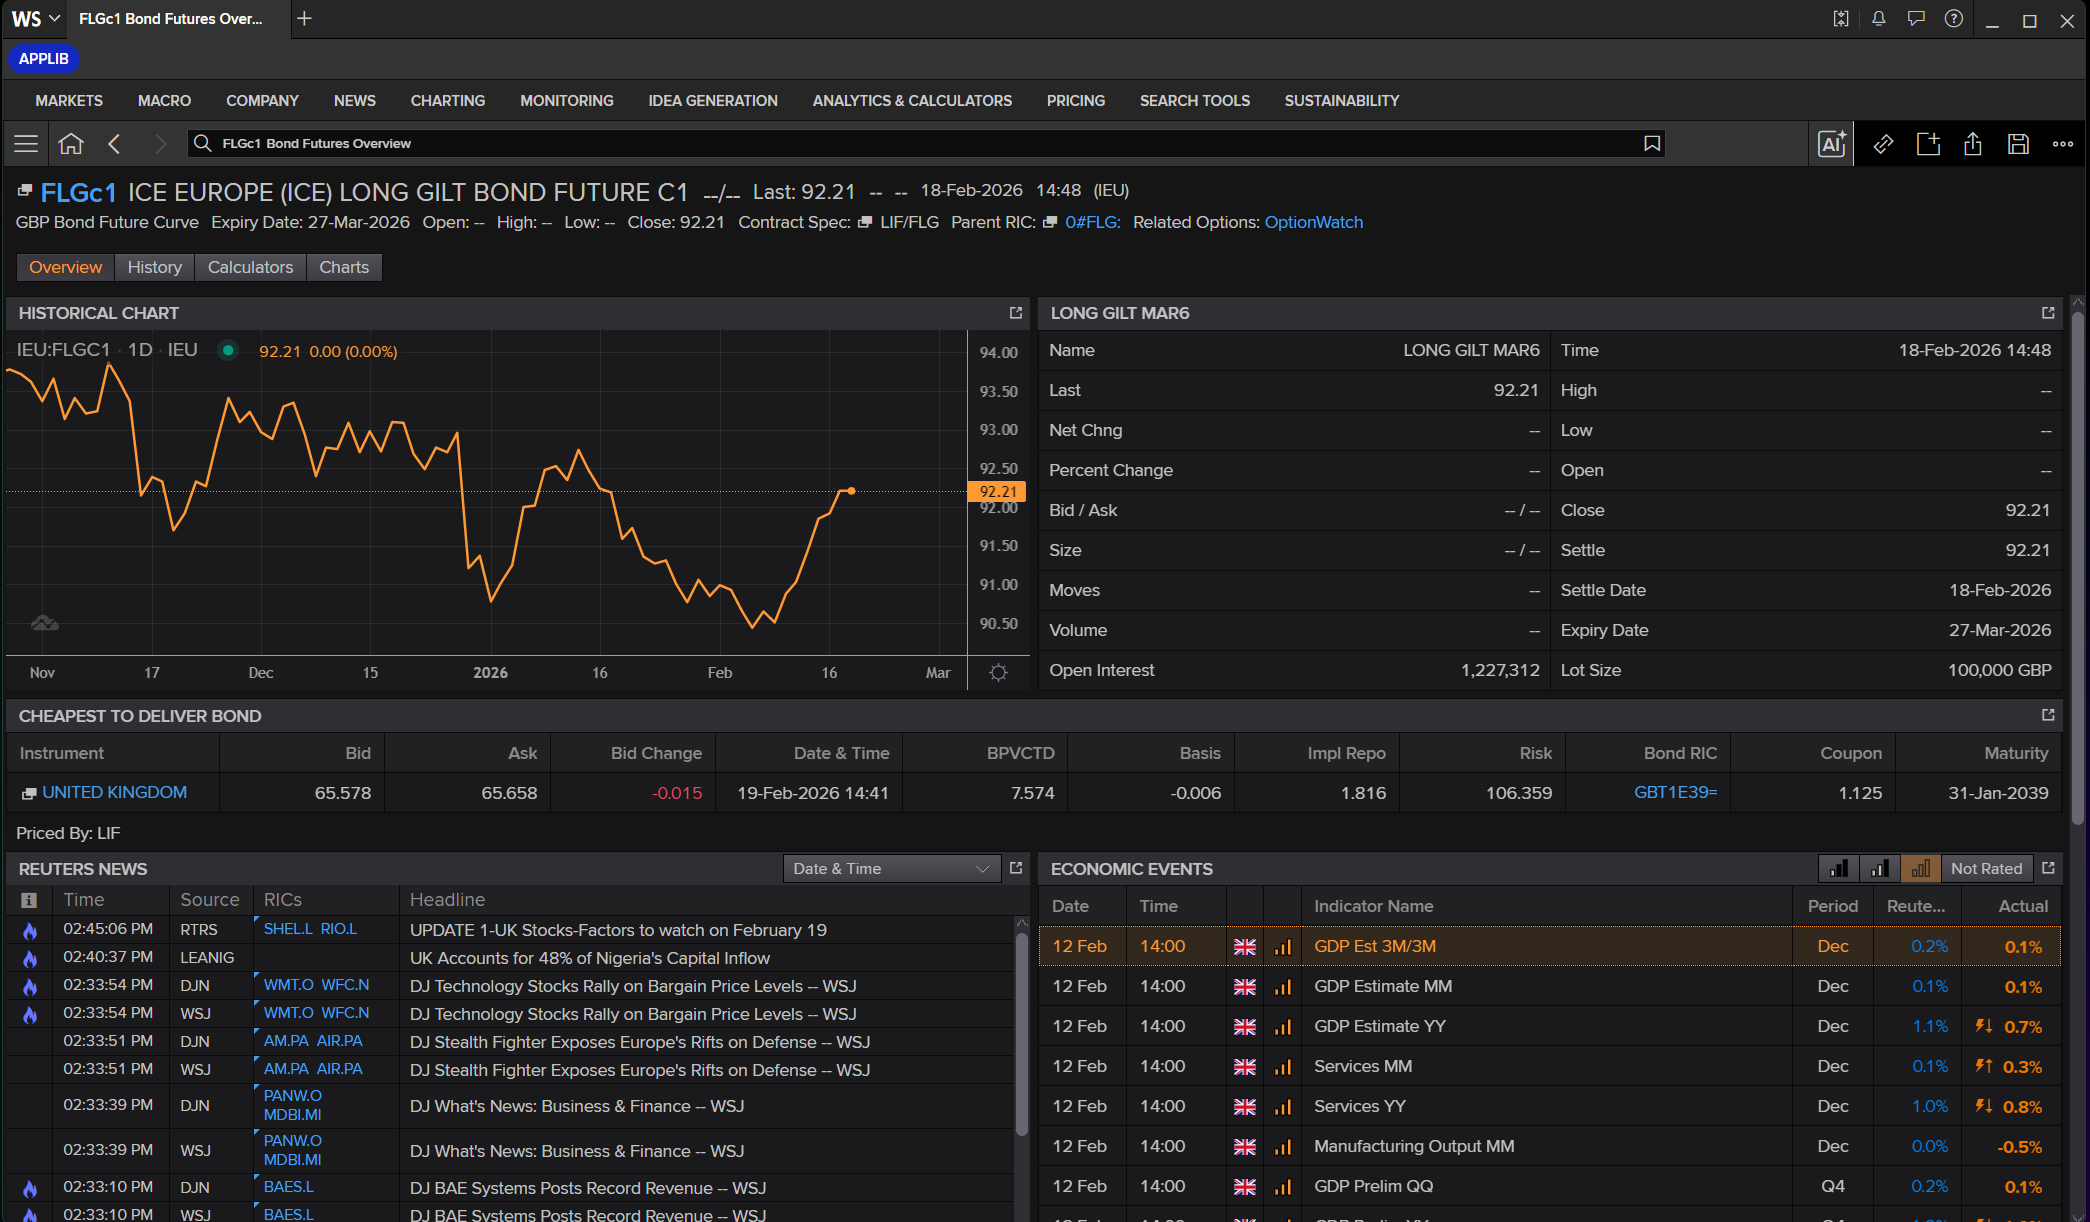Save layout using the floppy disk icon
The width and height of the screenshot is (2090, 1222).
pyautogui.click(x=2018, y=144)
